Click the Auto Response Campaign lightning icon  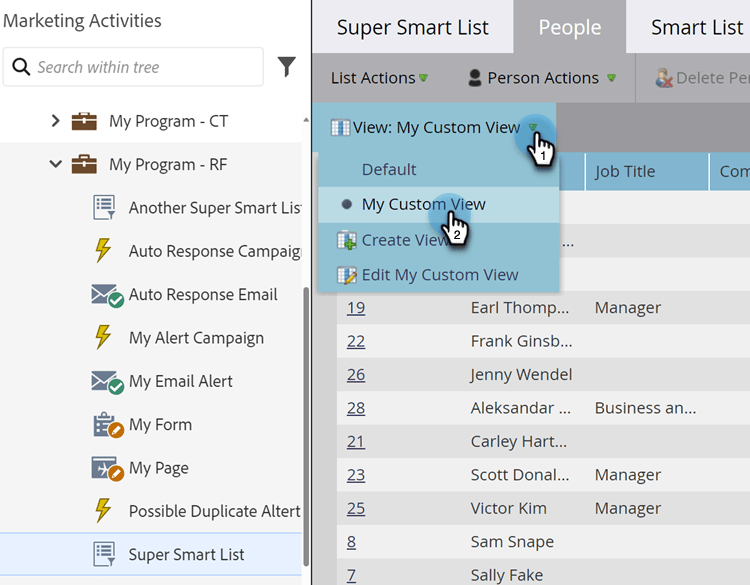102,251
